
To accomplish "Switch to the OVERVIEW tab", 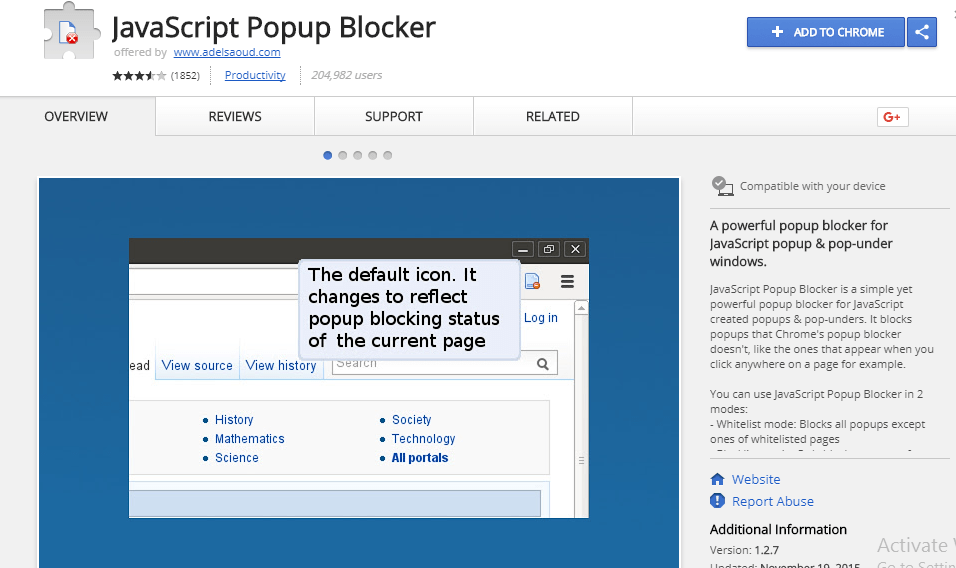I will (x=76, y=116).
